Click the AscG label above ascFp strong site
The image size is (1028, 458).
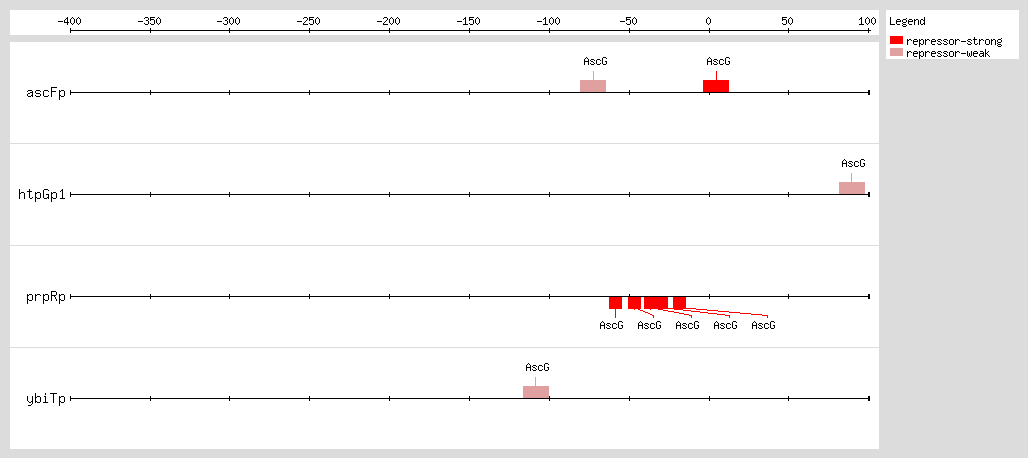click(x=718, y=62)
